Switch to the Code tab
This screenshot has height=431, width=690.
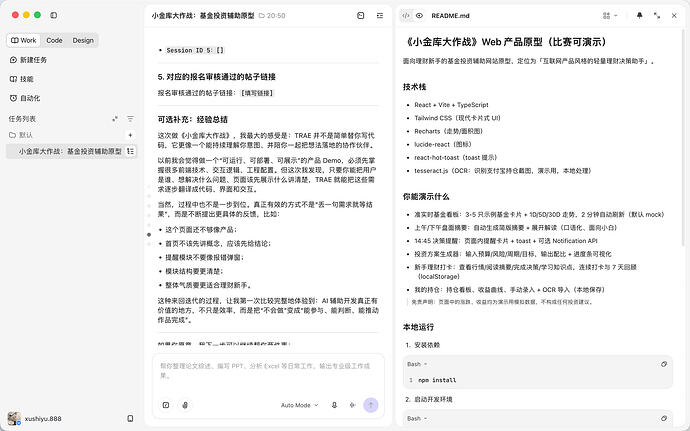click(54, 40)
